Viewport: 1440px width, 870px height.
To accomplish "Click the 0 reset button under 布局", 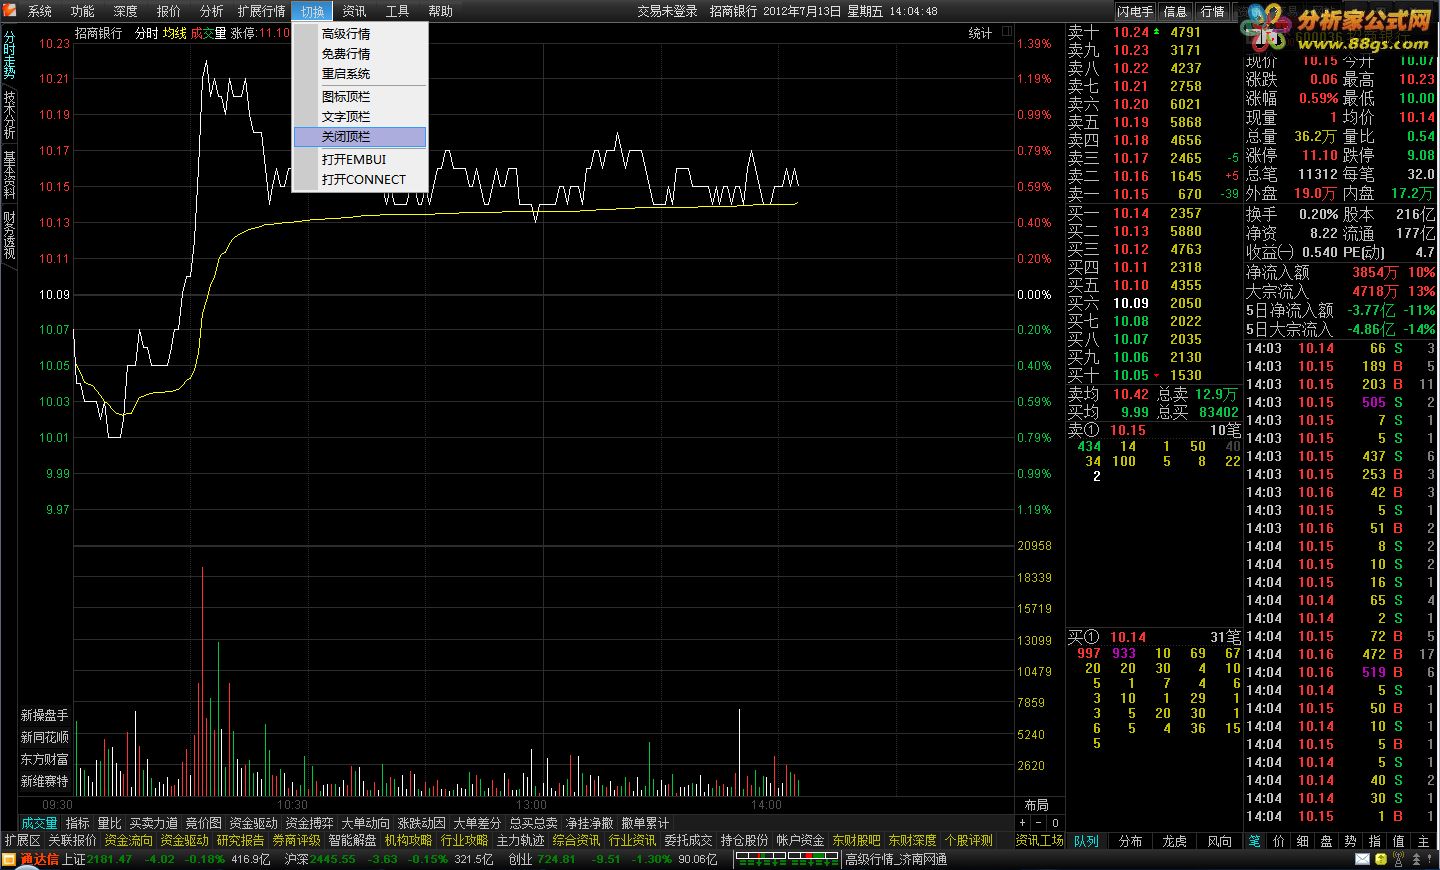I will pyautogui.click(x=1055, y=823).
